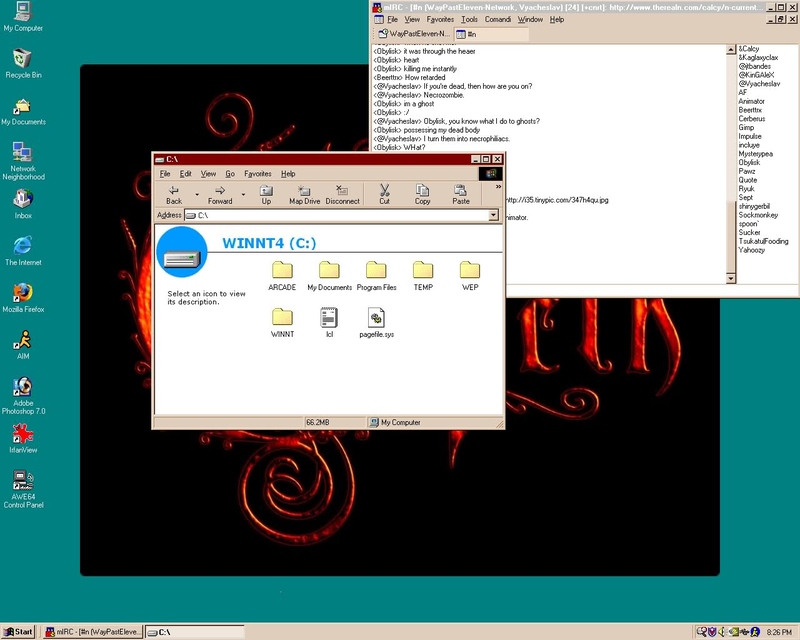
Task: Select the Inbox desktop icon
Action: 23,204
